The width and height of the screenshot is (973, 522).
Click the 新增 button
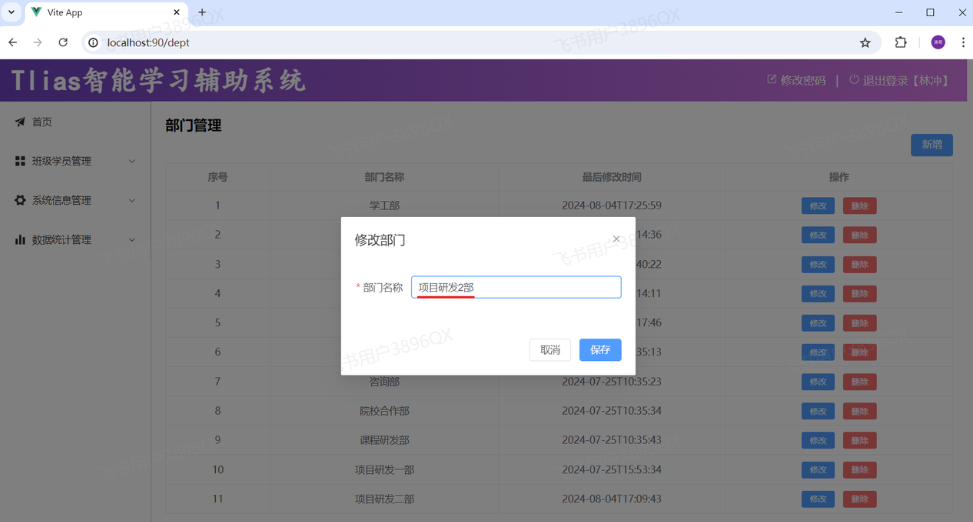[x=931, y=145]
